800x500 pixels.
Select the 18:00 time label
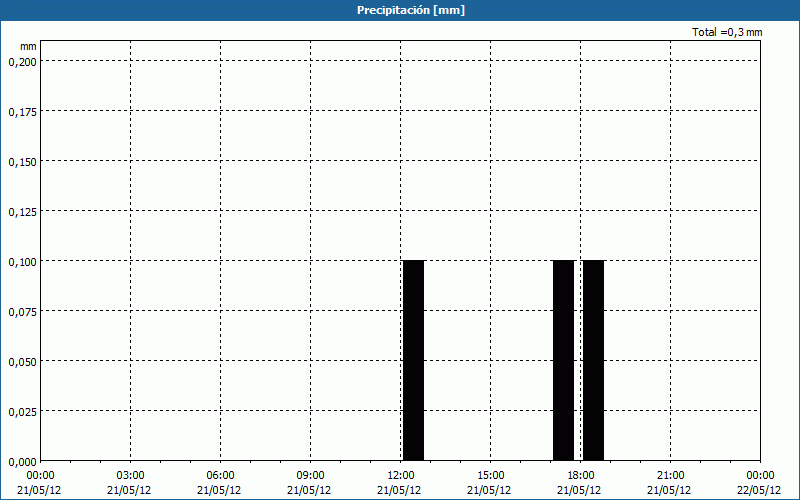(580, 475)
